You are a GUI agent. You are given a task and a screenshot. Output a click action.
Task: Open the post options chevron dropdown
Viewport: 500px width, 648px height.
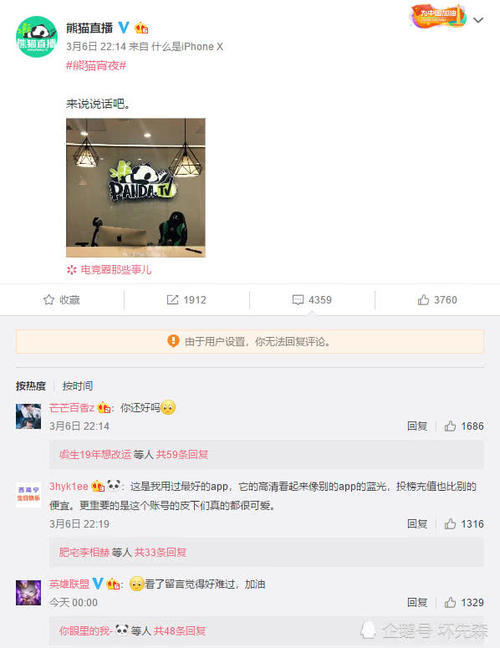tap(478, 20)
